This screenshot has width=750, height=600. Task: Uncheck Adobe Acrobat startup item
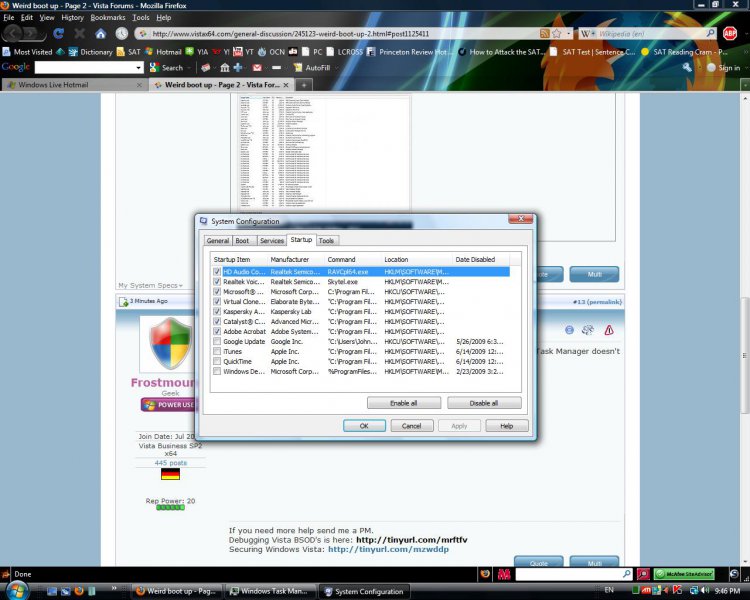pos(217,331)
